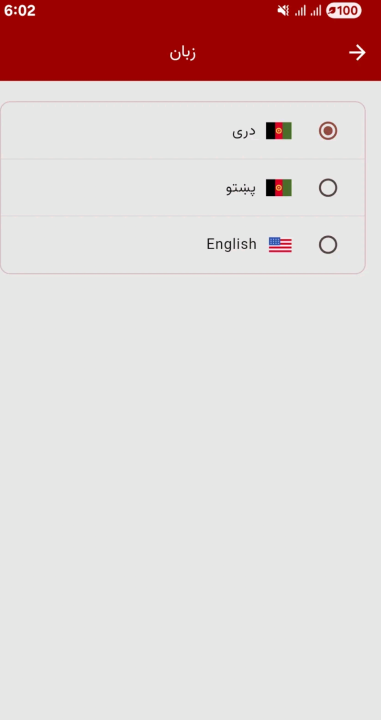Tap the زبان page title
Image resolution: width=381 pixels, height=720 pixels.
click(x=183, y=53)
